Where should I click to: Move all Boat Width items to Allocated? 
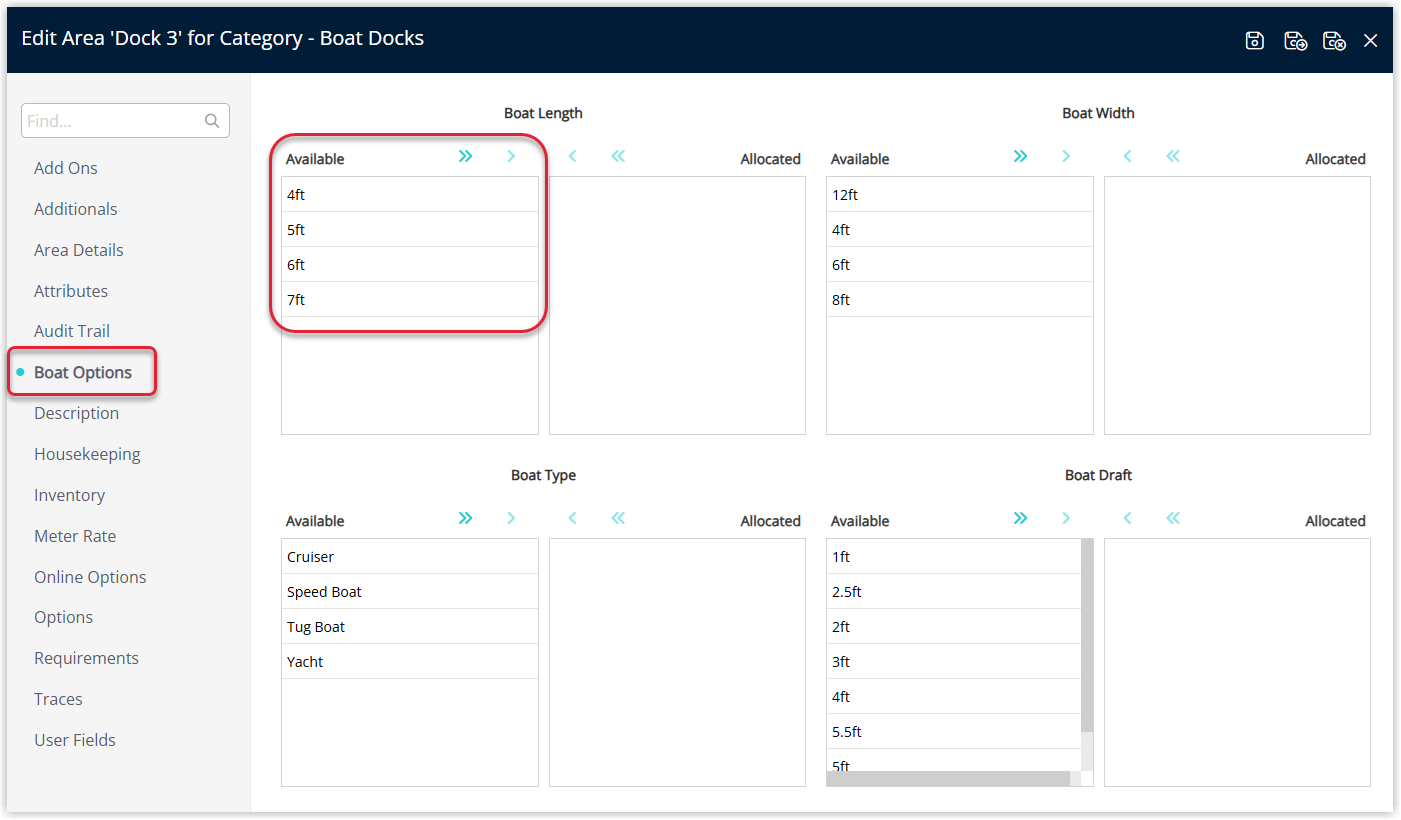tap(1020, 156)
